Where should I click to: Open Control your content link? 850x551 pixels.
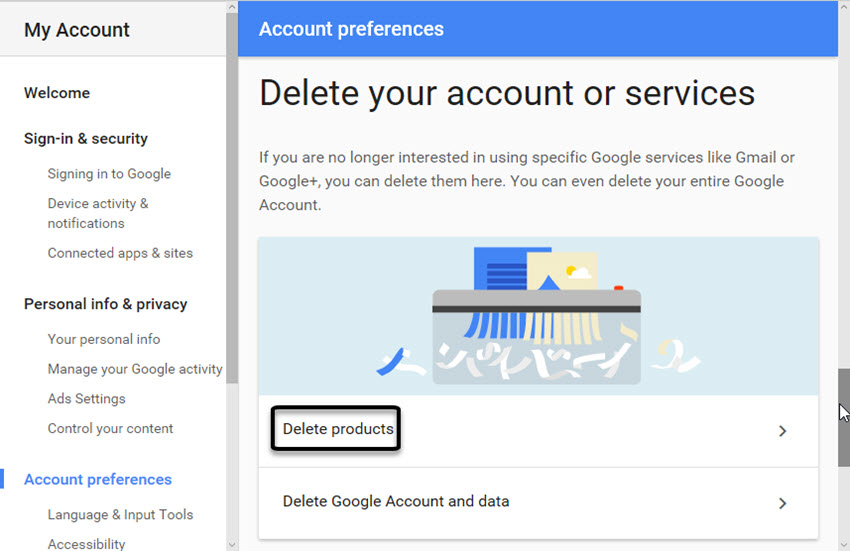(x=110, y=429)
